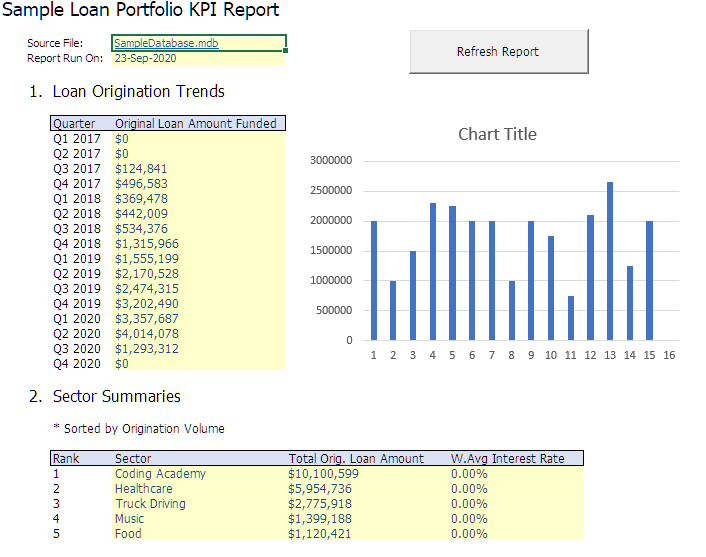This screenshot has height=557, width=706.
Task: Select the Chart Title text
Action: (497, 134)
